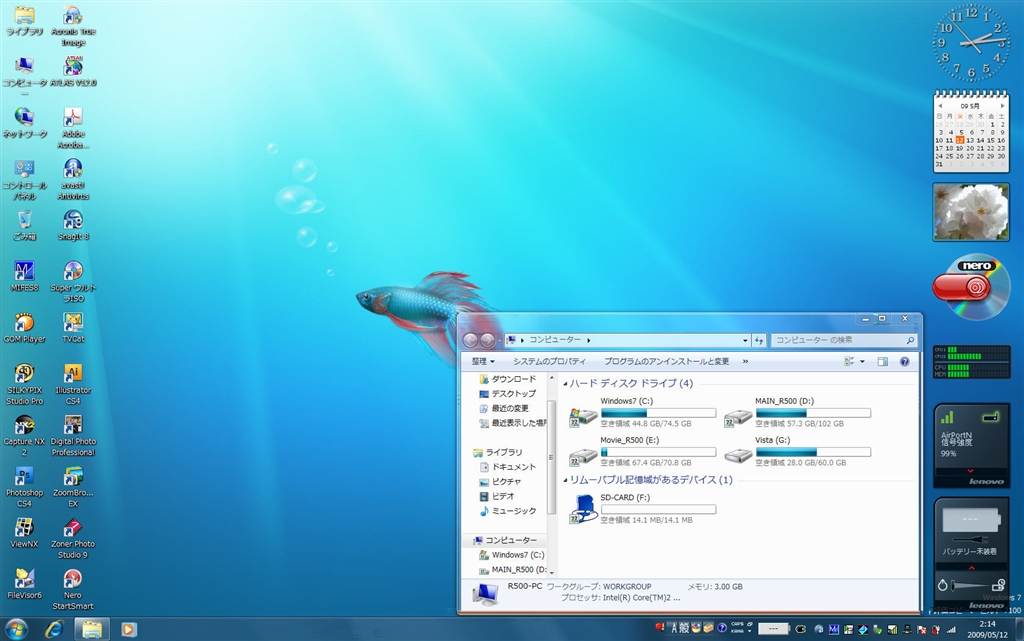Select the Windows7 (C:) drive icon
This screenshot has width=1024, height=641.
[583, 417]
